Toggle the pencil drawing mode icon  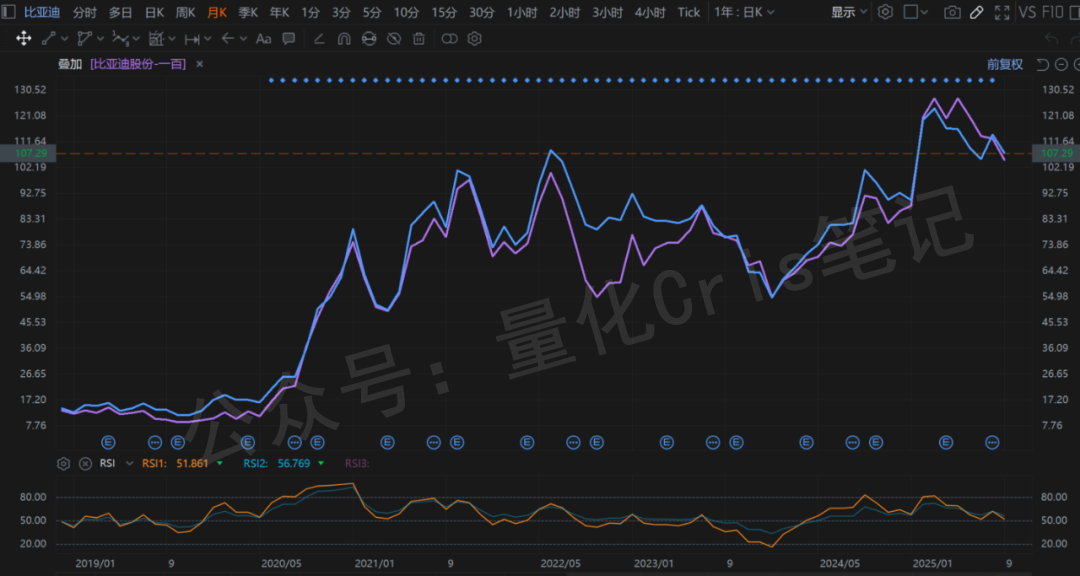pos(976,12)
